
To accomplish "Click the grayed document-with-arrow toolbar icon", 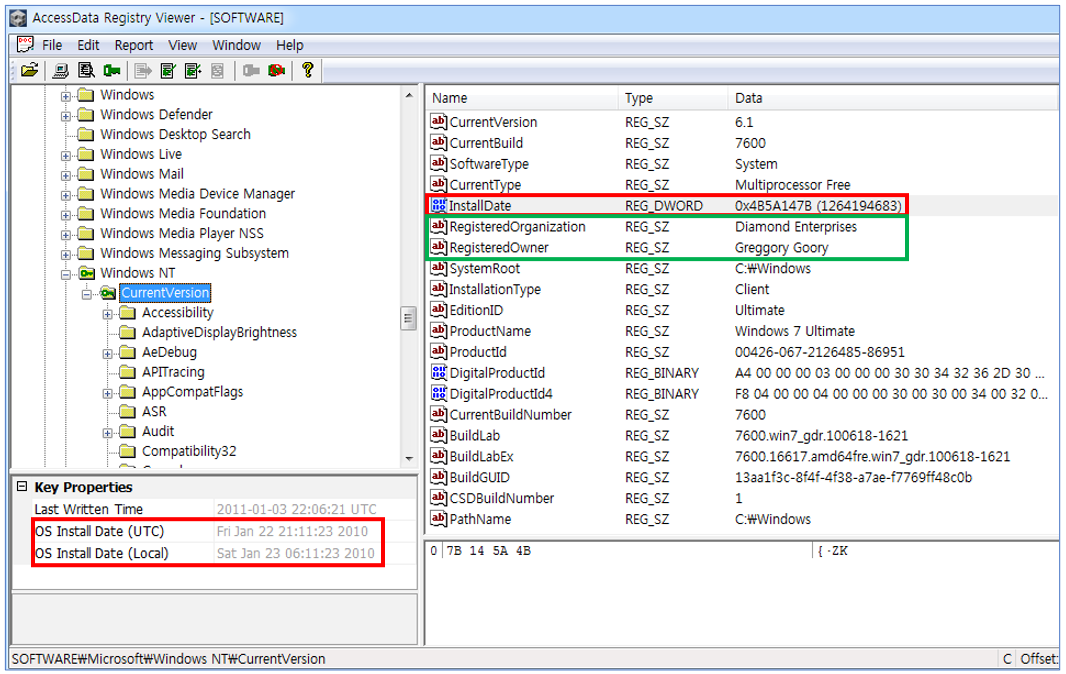I will 143,70.
